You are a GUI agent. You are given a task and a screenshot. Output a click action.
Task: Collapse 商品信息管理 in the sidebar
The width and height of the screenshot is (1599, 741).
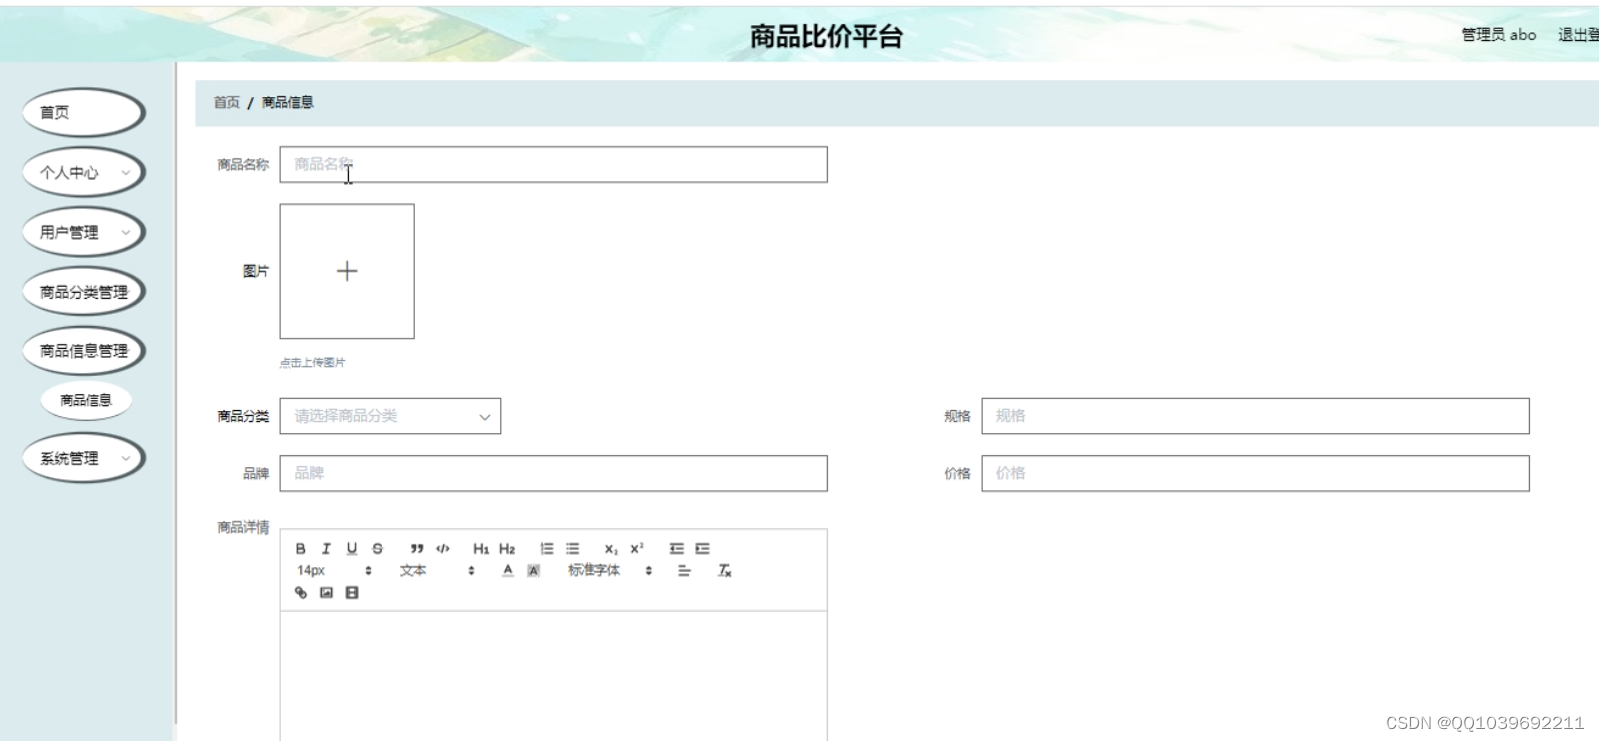tap(84, 350)
